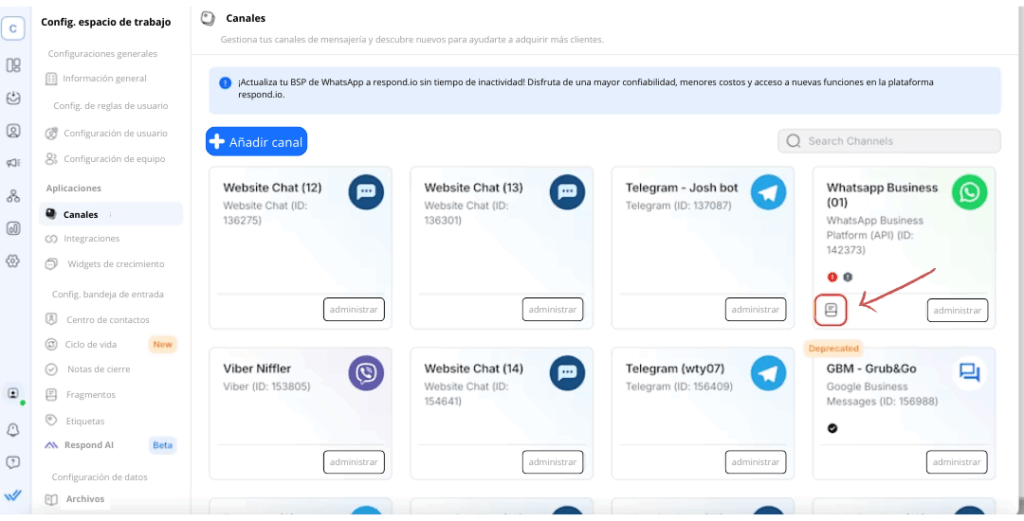
Task: Click the user status avatar with green dot
Action: [x=13, y=394]
